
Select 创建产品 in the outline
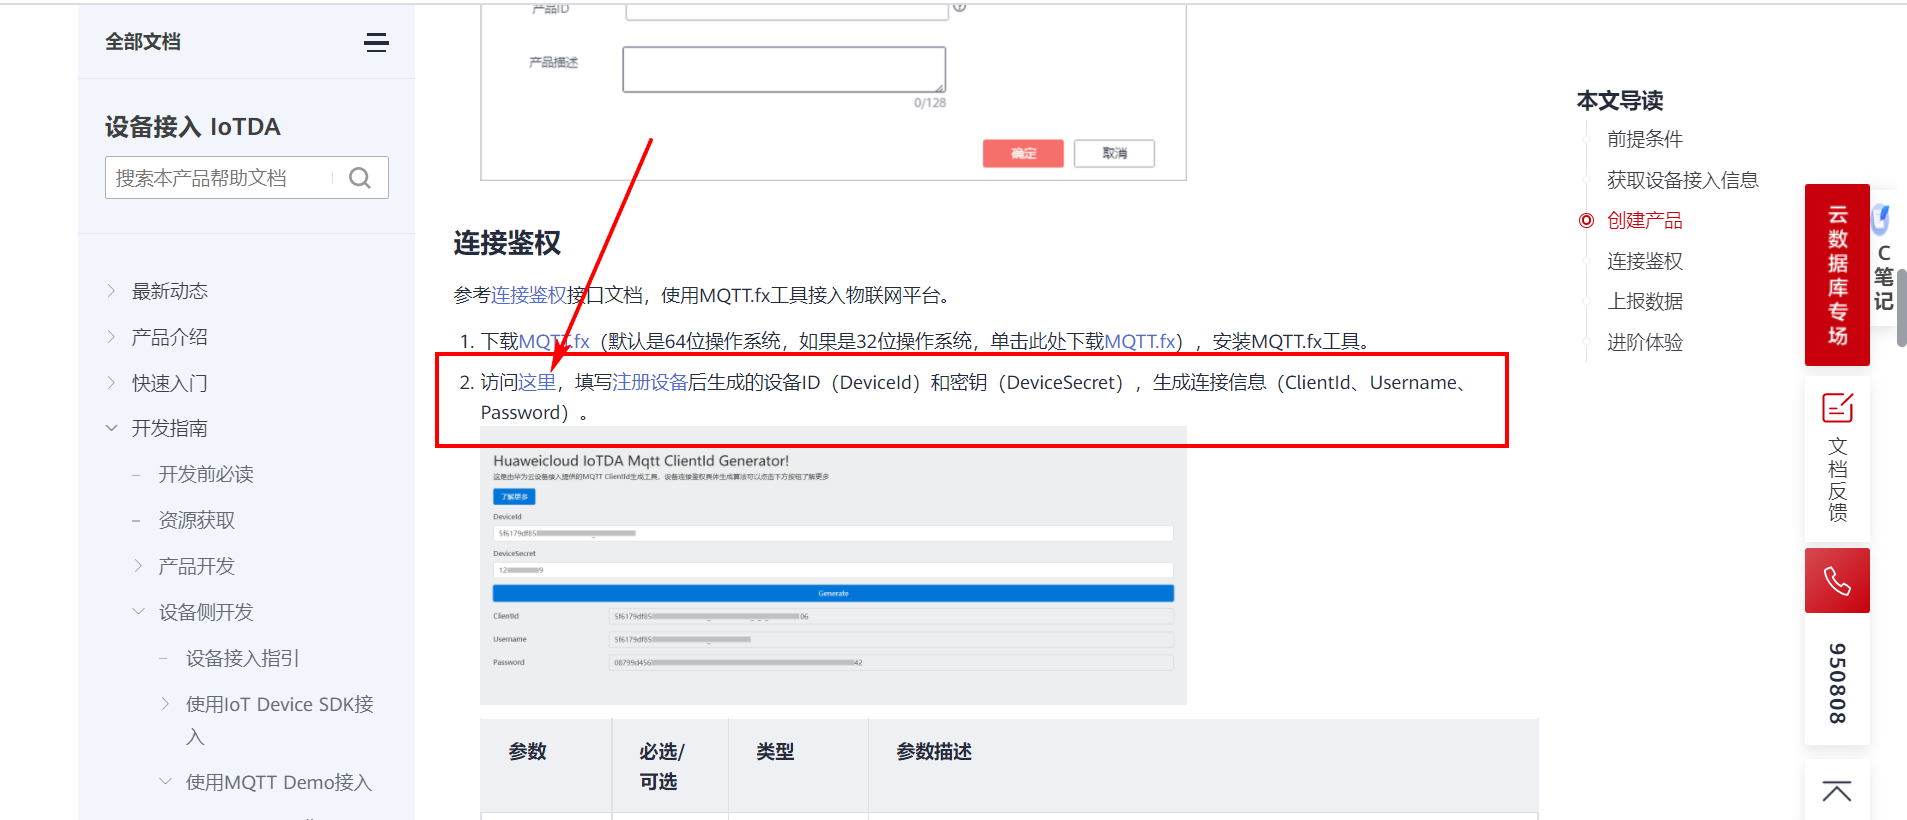click(x=1645, y=220)
